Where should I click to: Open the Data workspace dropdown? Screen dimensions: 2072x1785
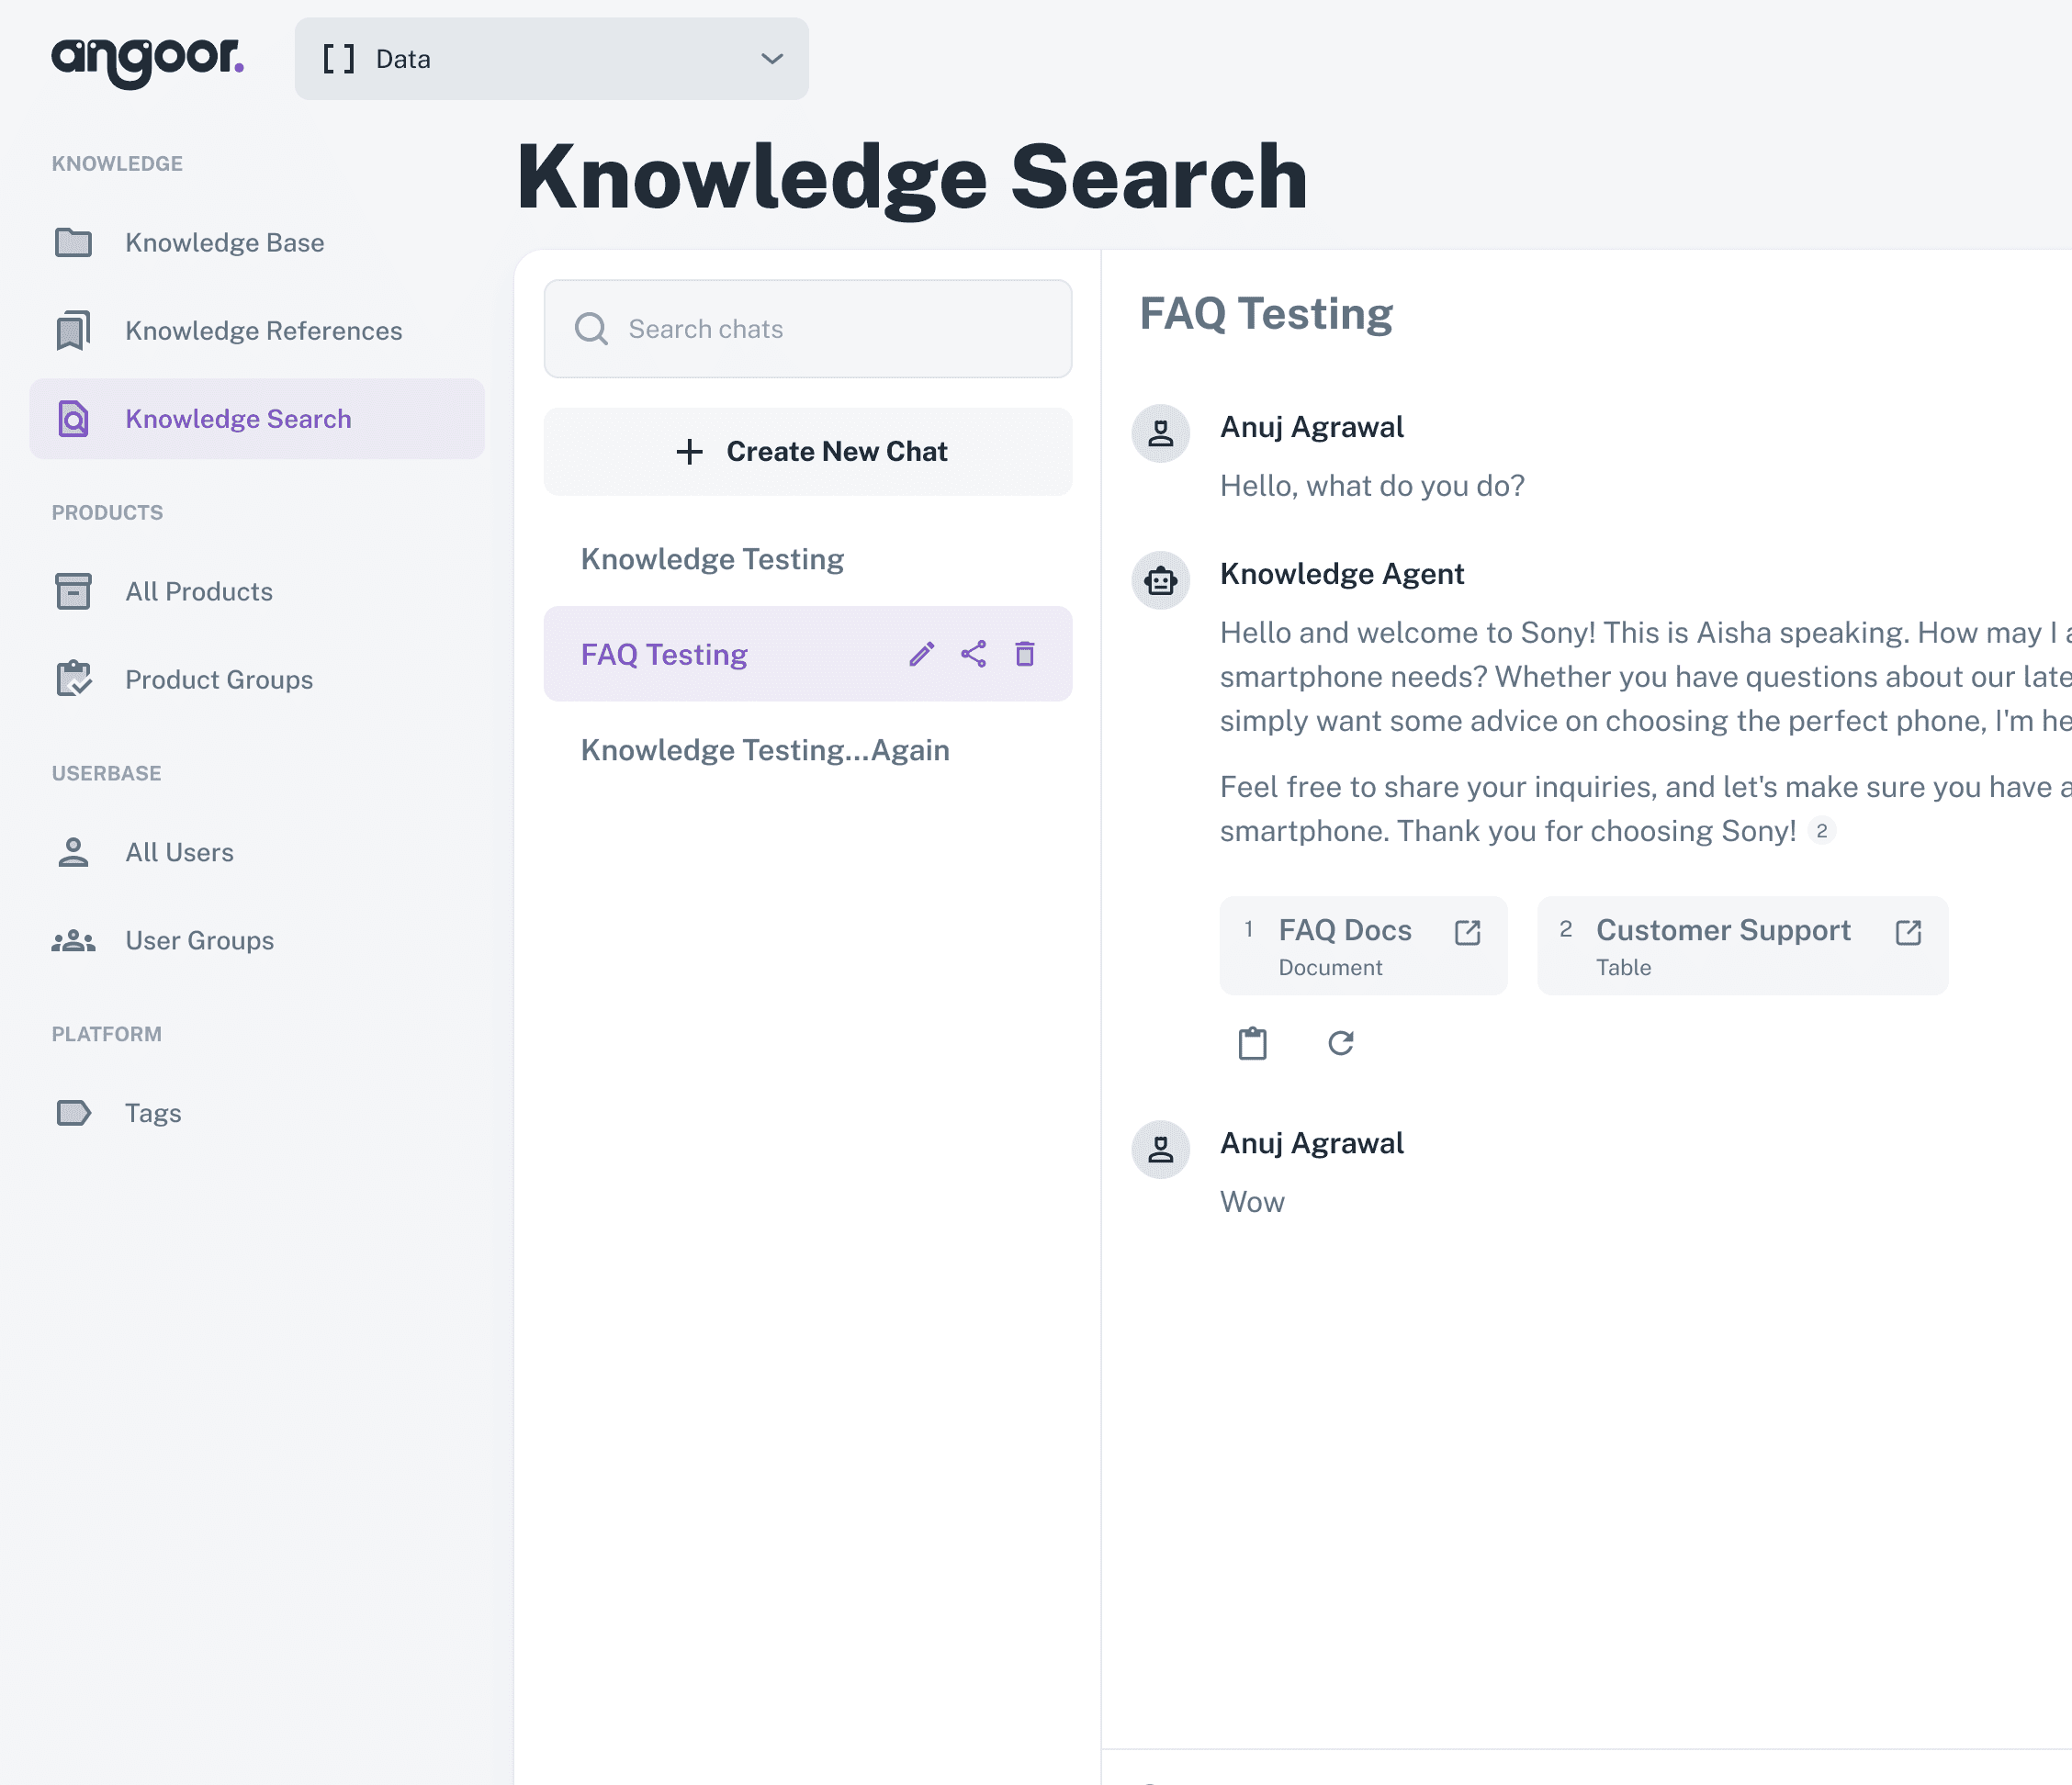(550, 59)
